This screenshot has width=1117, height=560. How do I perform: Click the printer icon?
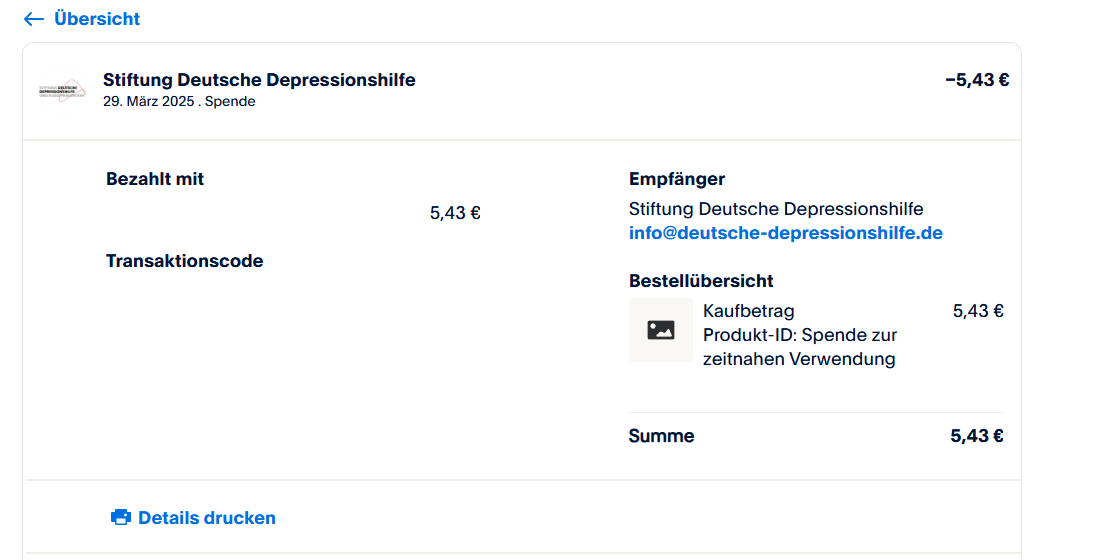point(121,518)
